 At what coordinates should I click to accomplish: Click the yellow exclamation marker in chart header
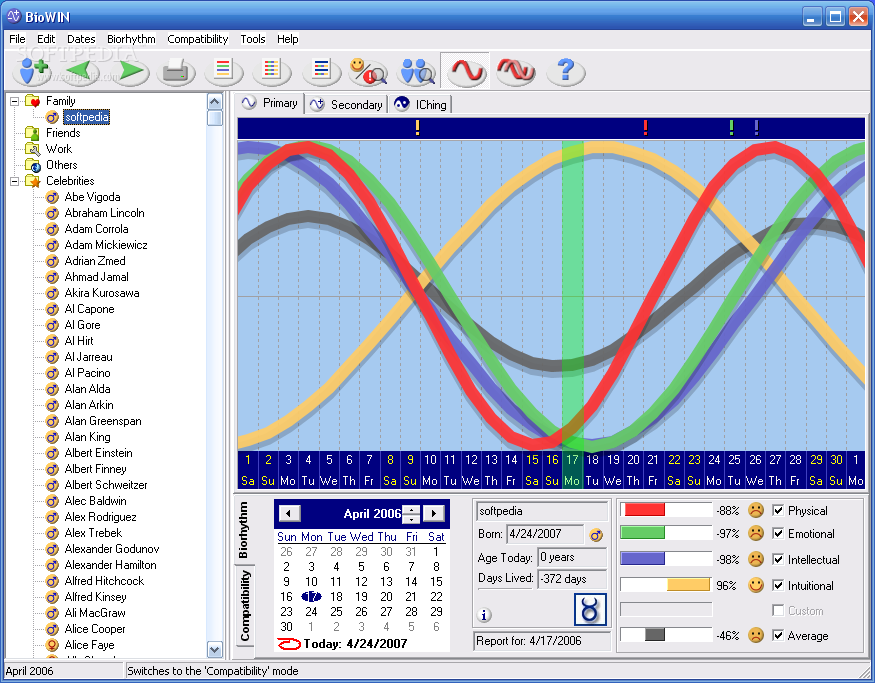(417, 128)
